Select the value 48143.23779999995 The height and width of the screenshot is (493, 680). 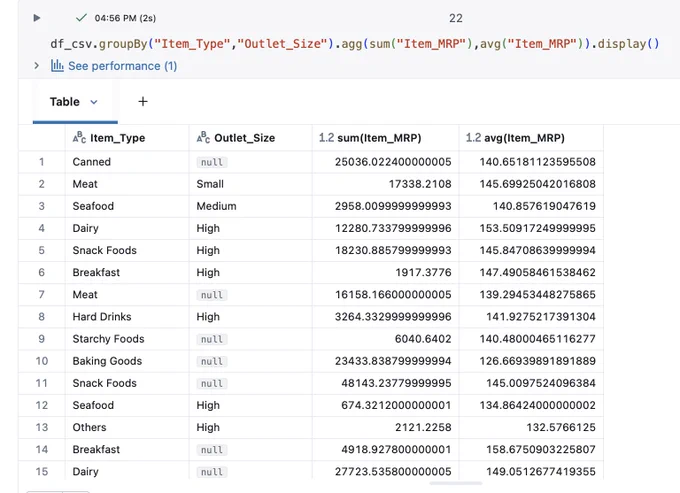[x=396, y=383]
